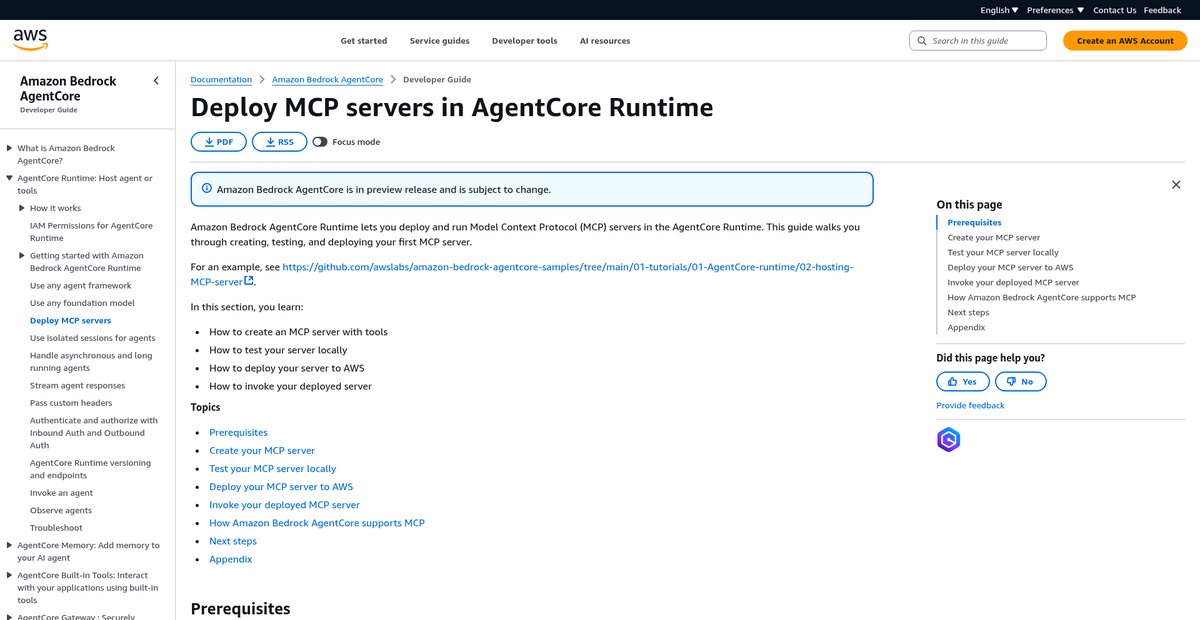Focus the Search in this guide field
This screenshot has height=620, width=1200.
tap(978, 41)
